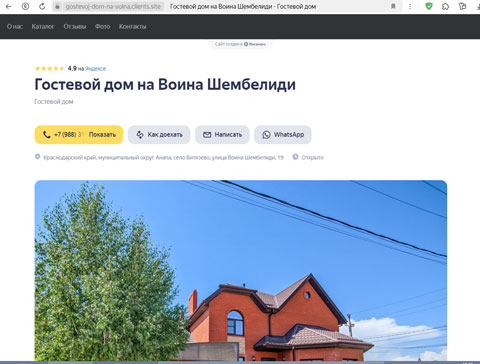
Task: Open the downloads arrow icon
Action: [x=478, y=6]
